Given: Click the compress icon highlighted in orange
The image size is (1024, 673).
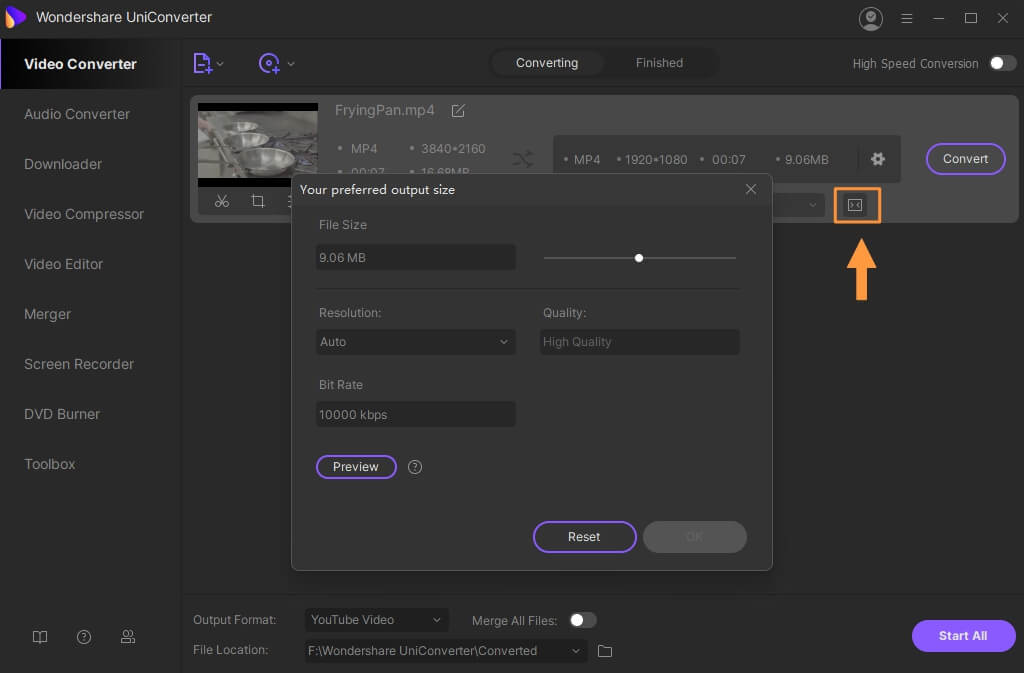Looking at the screenshot, I should click(x=855, y=205).
